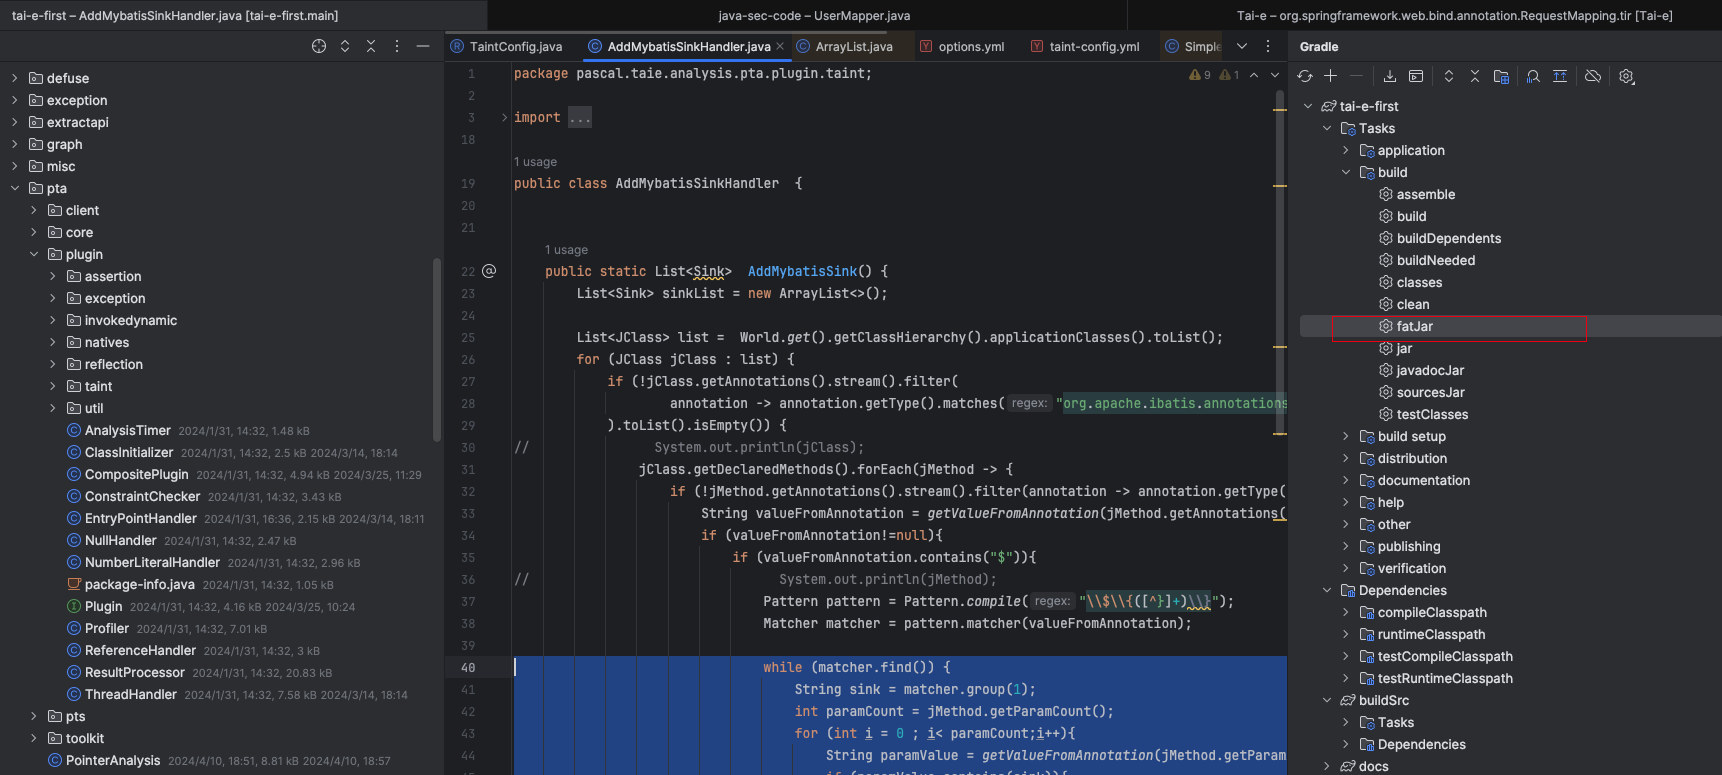Open package-info.java in Project tree
Screen dimensions: 1722x775
tap(140, 584)
